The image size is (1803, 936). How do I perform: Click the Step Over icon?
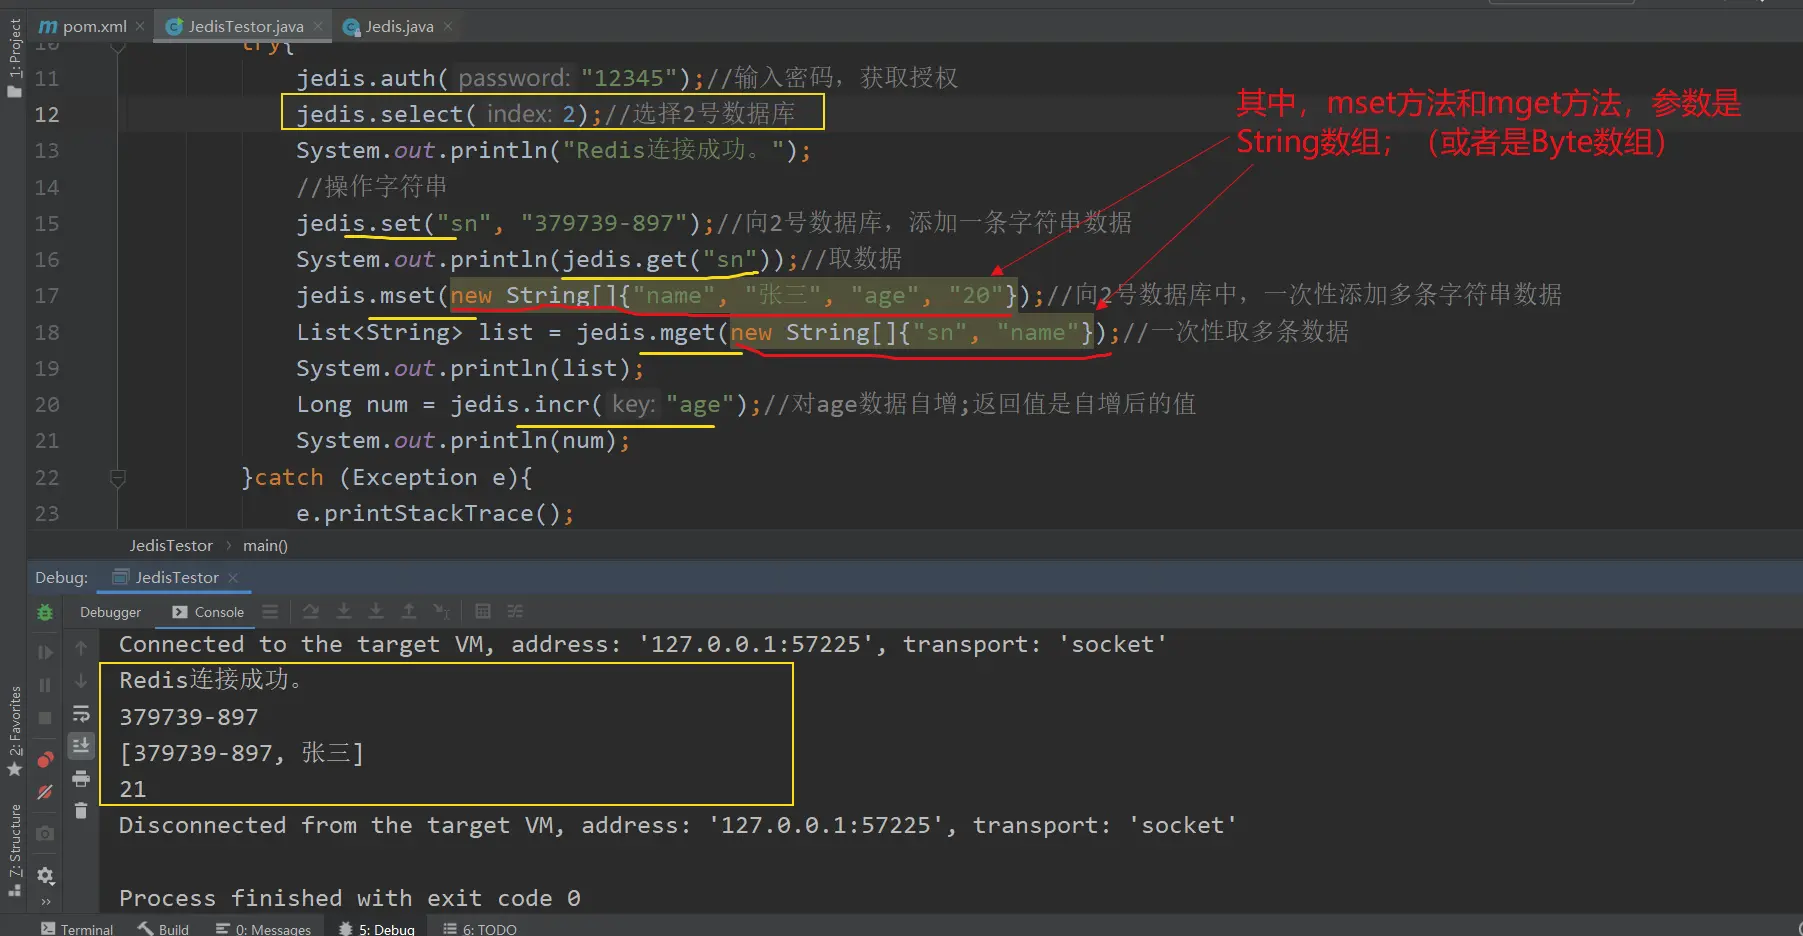click(x=311, y=611)
